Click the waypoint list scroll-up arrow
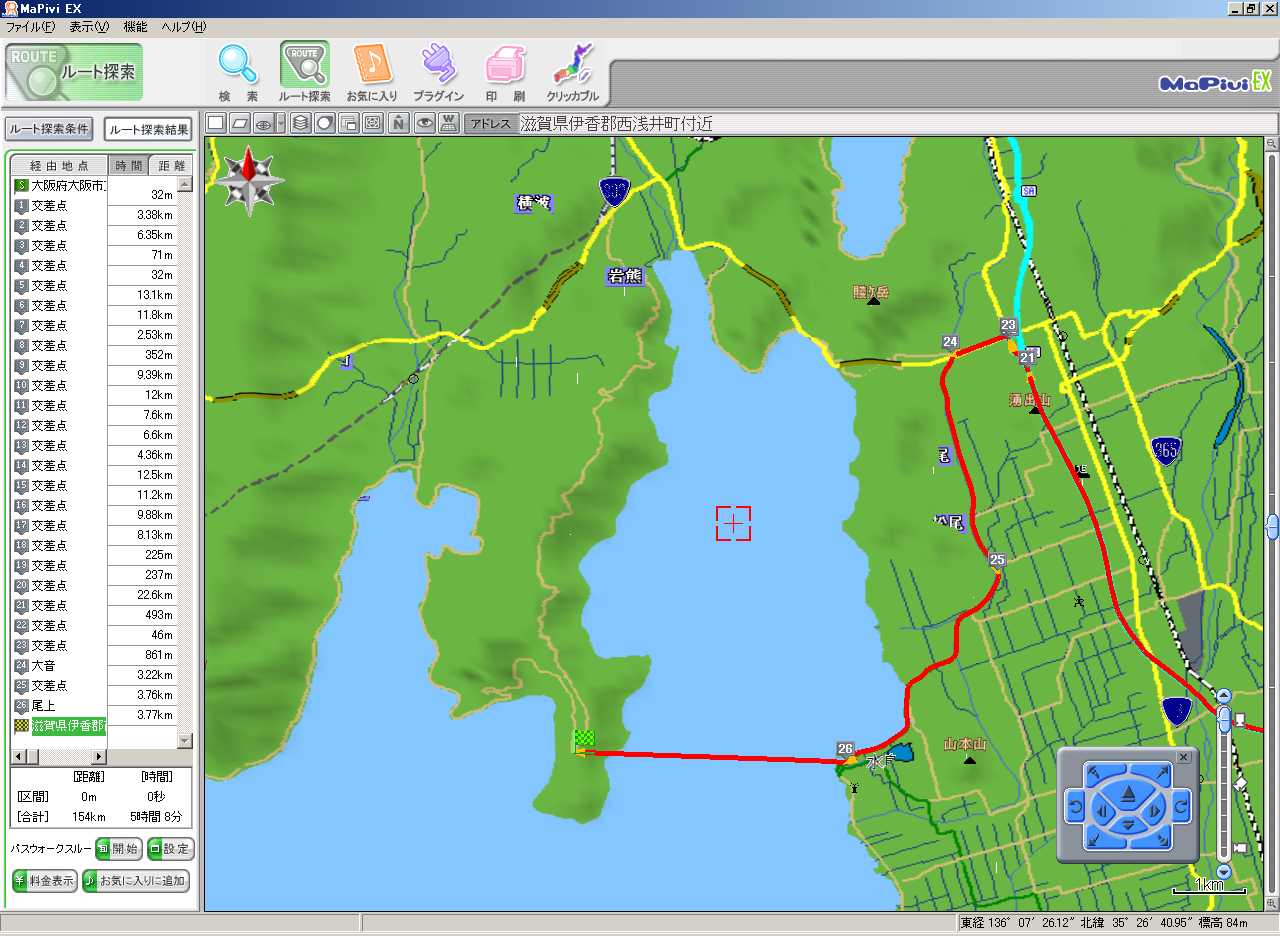1280x936 pixels. tap(185, 184)
